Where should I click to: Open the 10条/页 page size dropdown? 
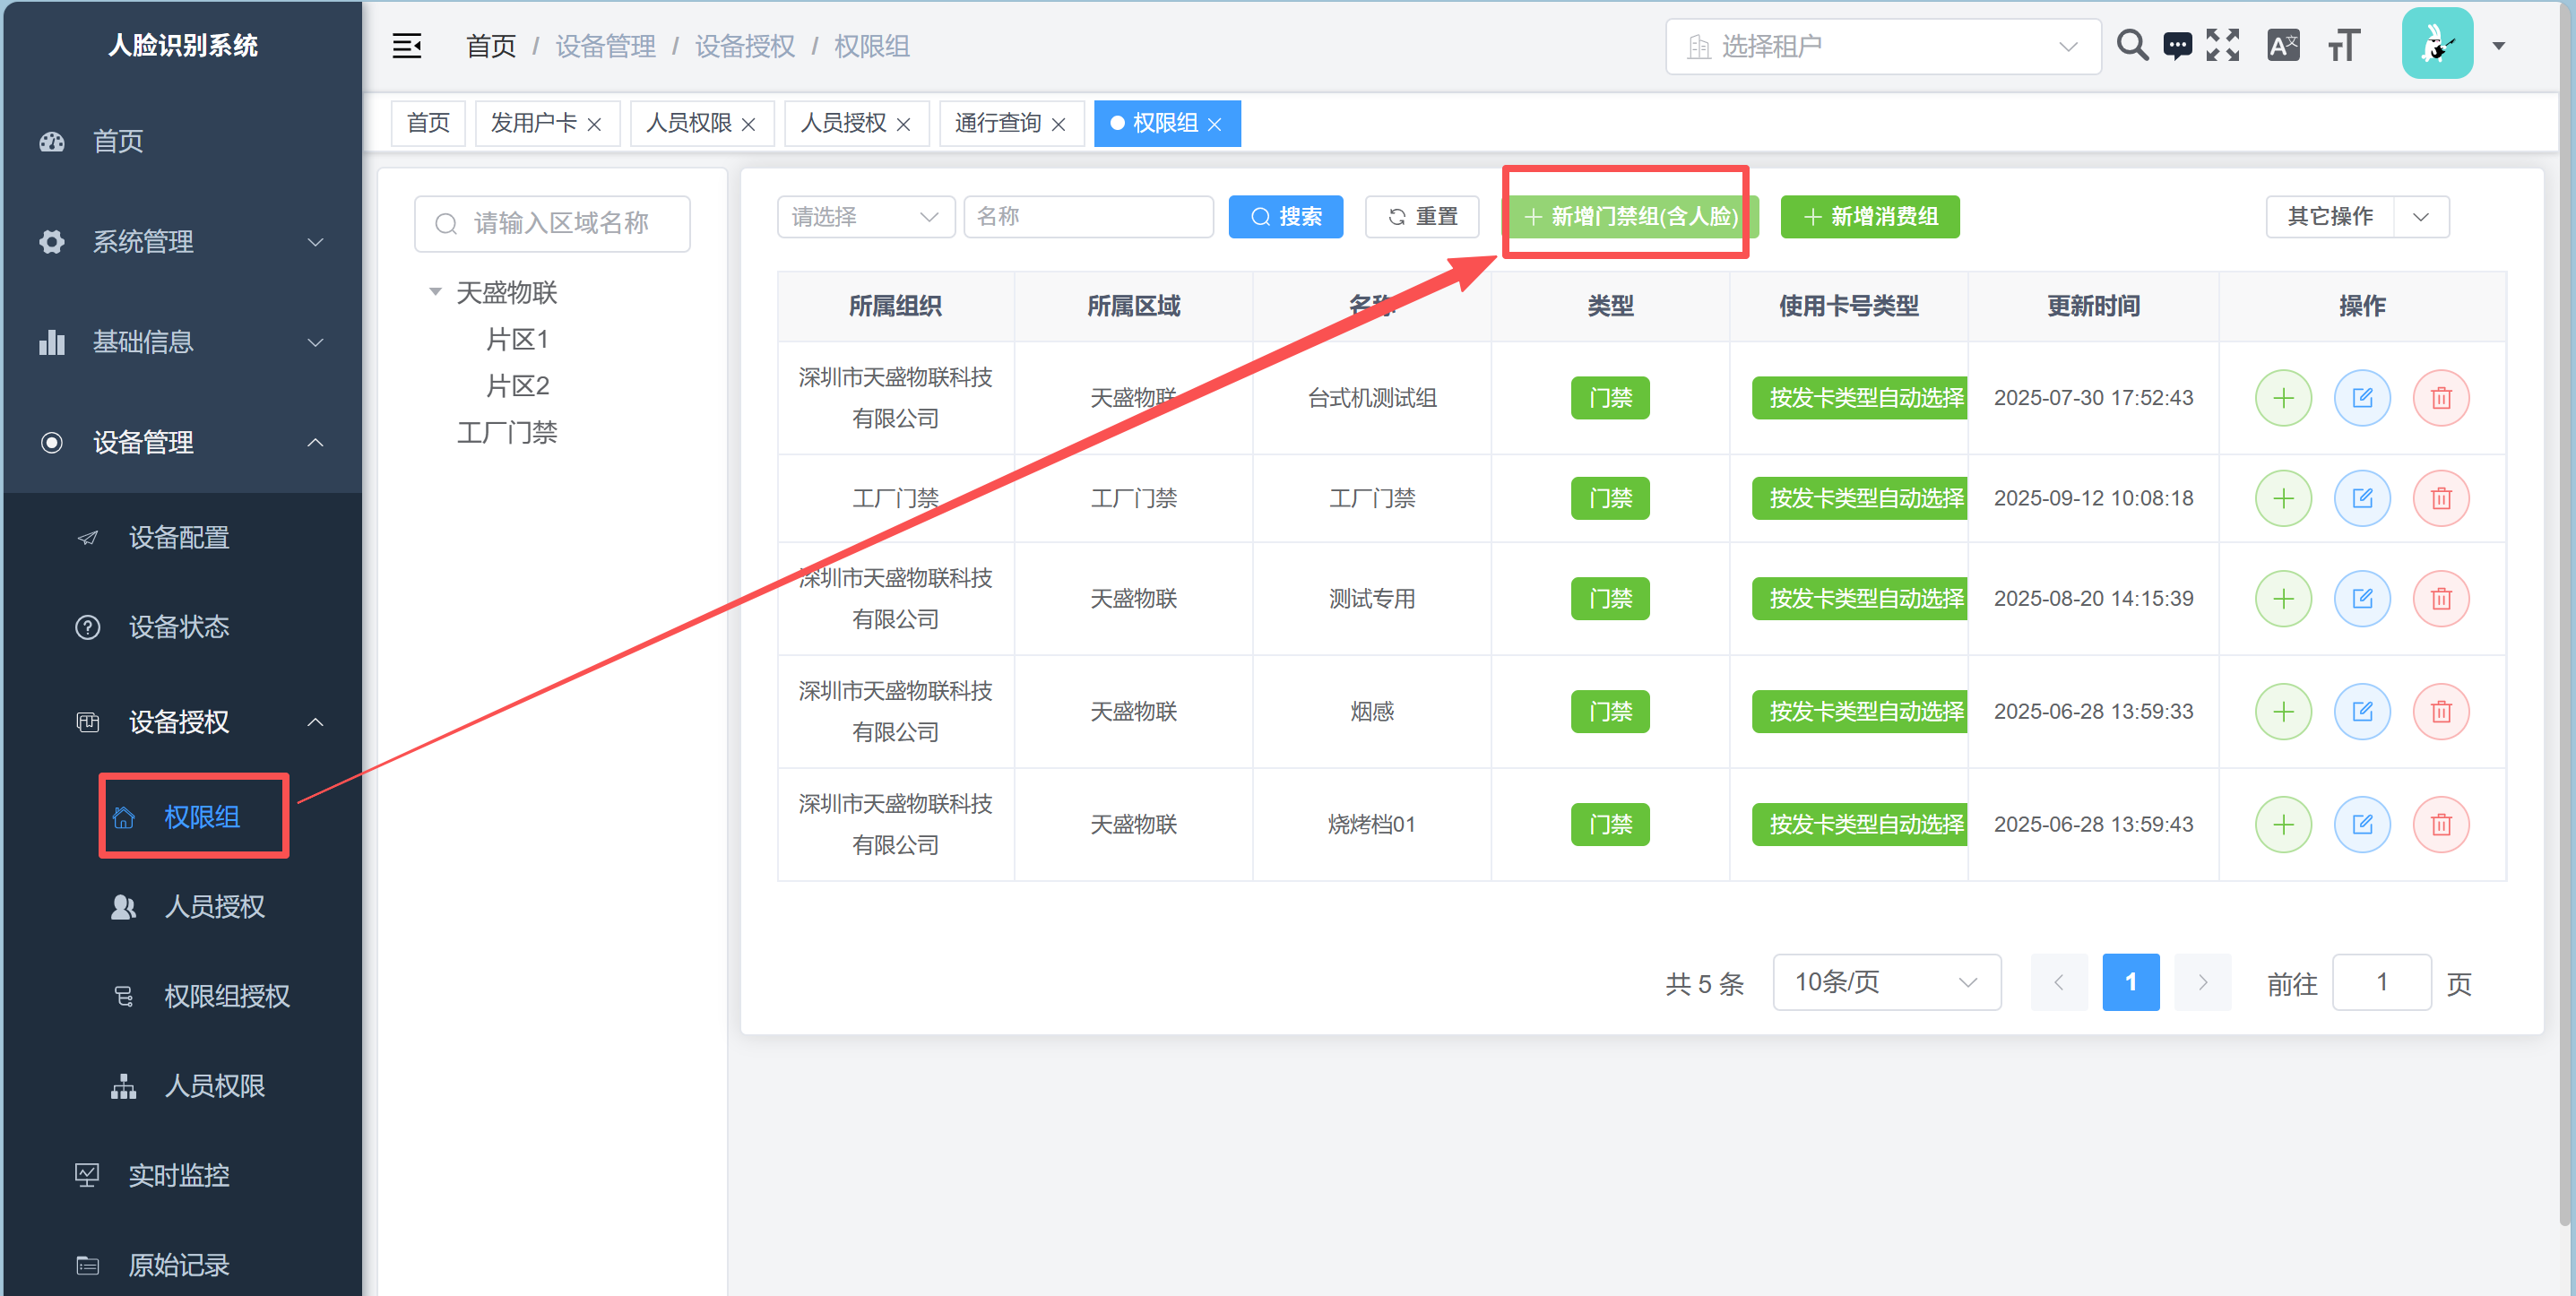1886,982
